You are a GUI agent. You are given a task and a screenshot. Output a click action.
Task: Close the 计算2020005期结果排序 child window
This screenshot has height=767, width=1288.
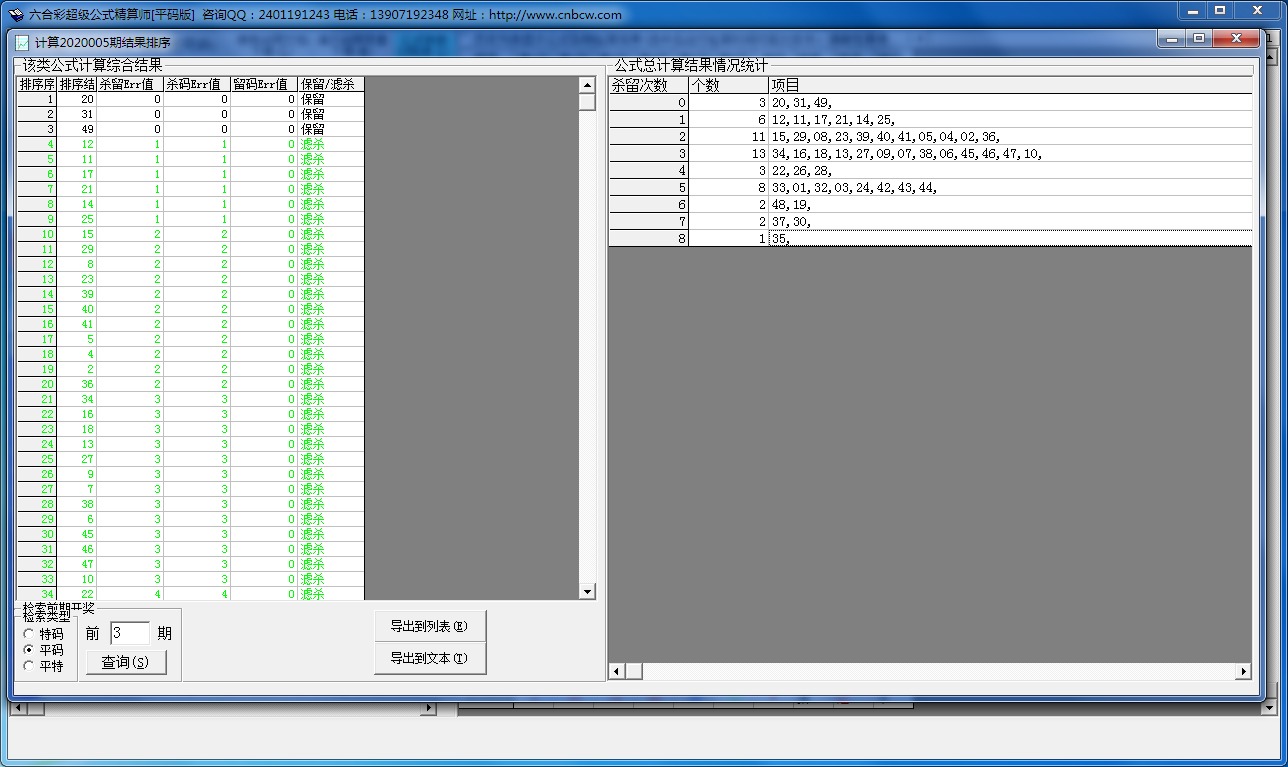coord(1237,38)
